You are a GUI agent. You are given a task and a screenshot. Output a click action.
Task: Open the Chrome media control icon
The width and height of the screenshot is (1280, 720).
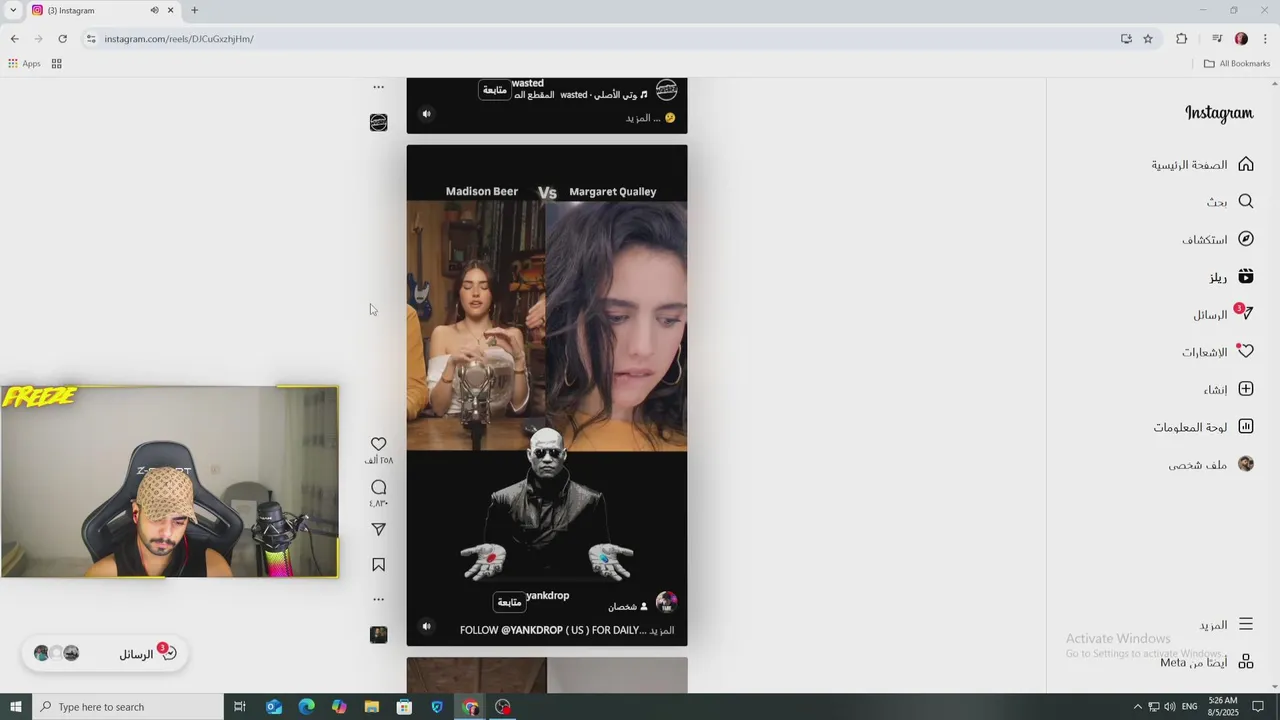pyautogui.click(x=1217, y=39)
